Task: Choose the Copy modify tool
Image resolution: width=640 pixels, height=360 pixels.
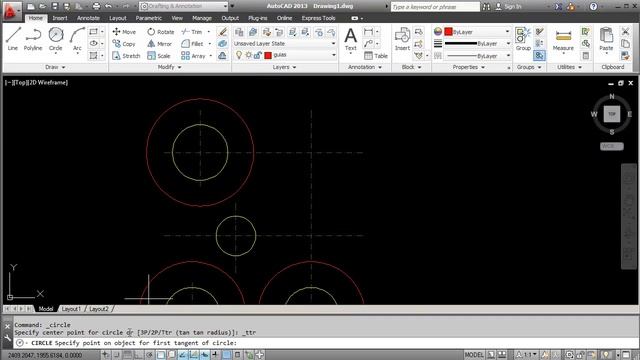Action: (x=124, y=44)
